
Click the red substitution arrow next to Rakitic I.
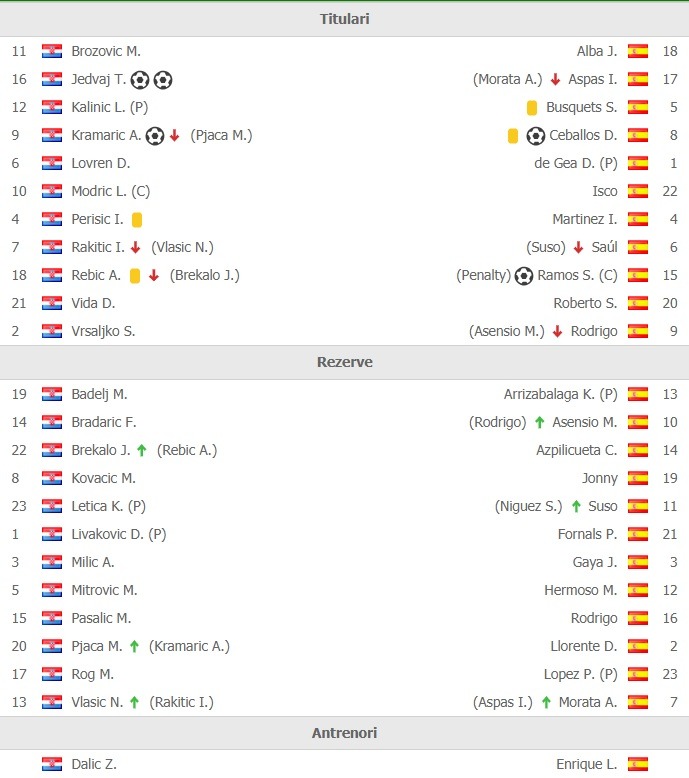coord(135,247)
